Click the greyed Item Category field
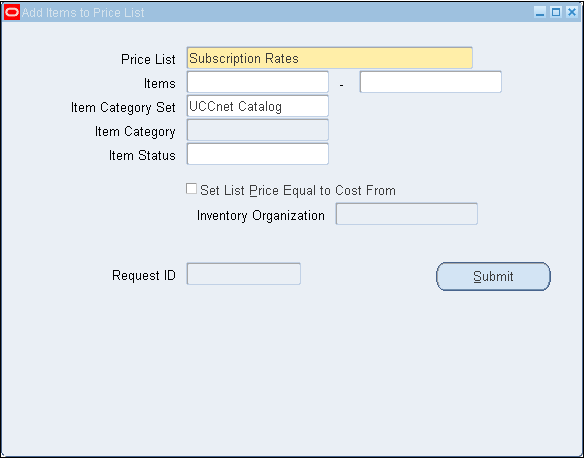This screenshot has height=458, width=584. click(258, 130)
